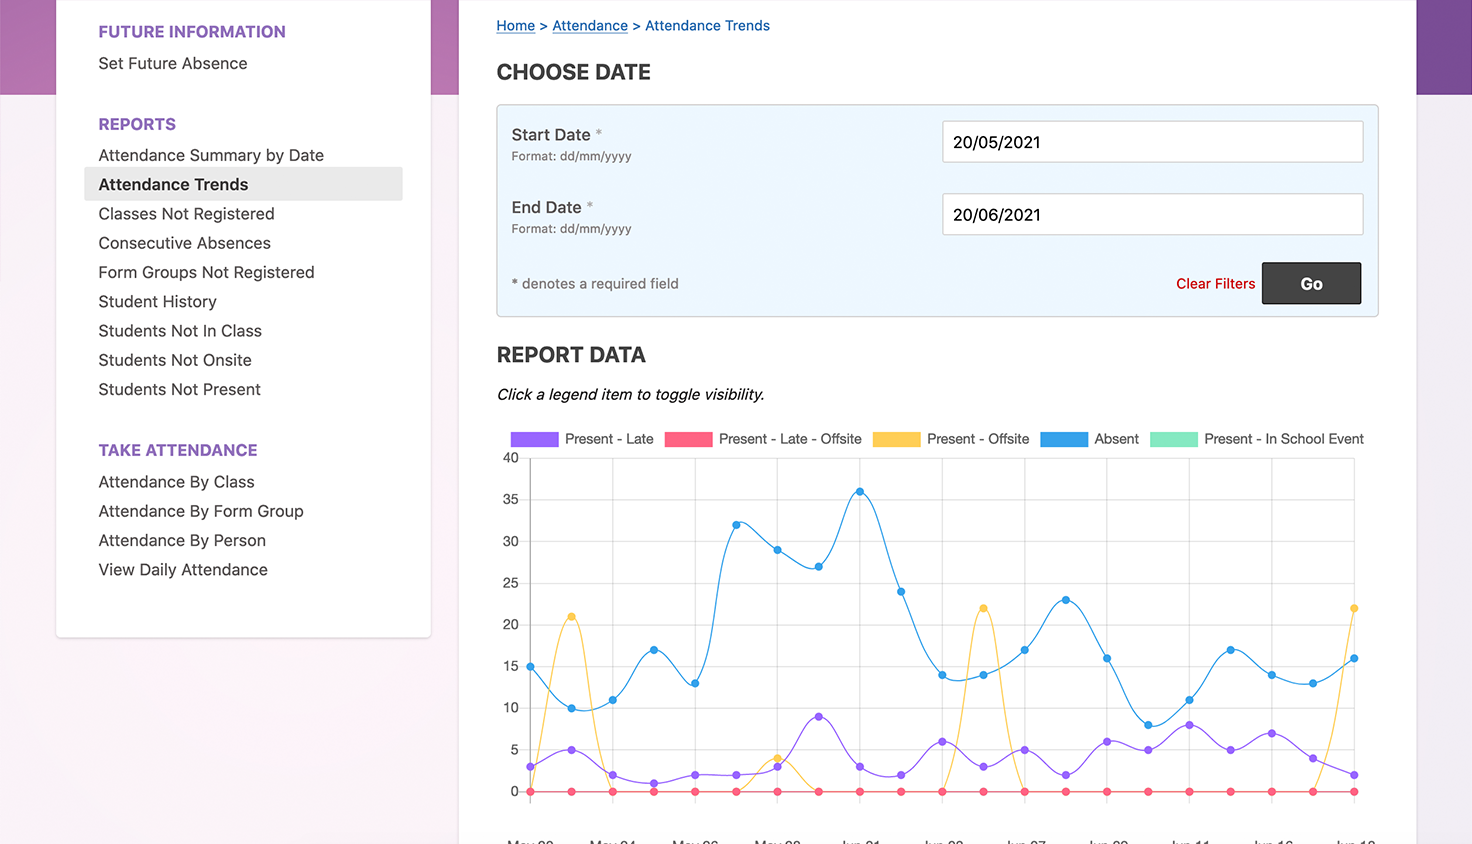Open Consecutive Absences report
This screenshot has width=1472, height=844.
point(184,243)
